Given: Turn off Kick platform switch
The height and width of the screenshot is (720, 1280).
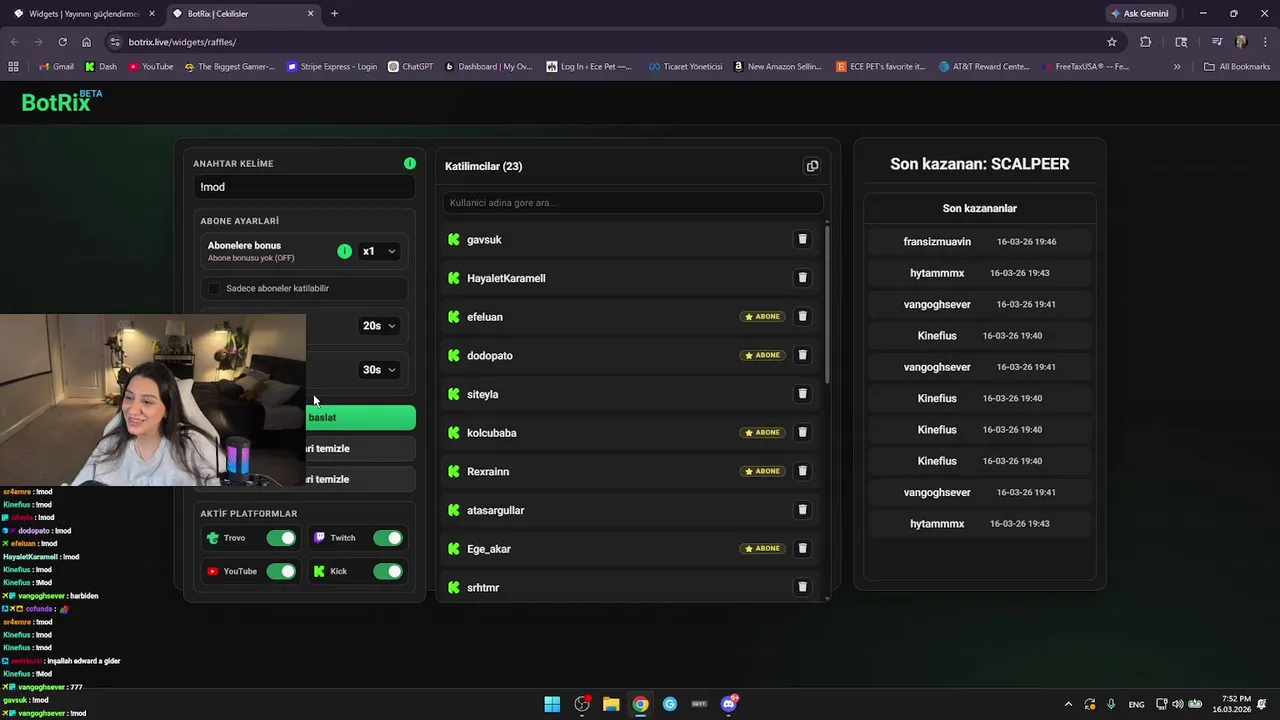Looking at the screenshot, I should tap(387, 571).
